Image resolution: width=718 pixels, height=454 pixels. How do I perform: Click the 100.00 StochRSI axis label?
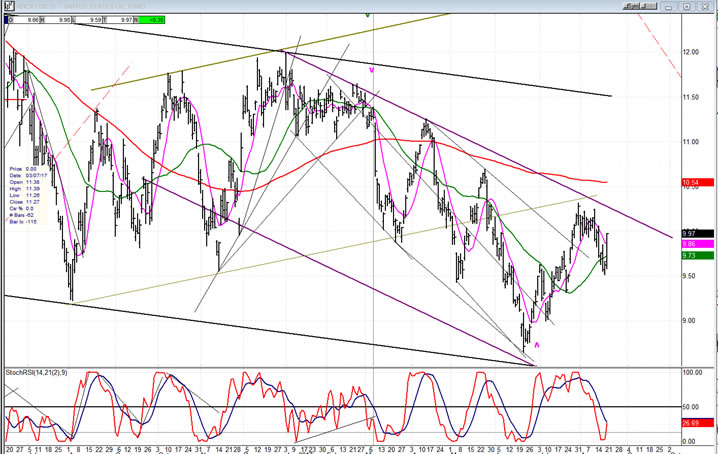[x=692, y=372]
